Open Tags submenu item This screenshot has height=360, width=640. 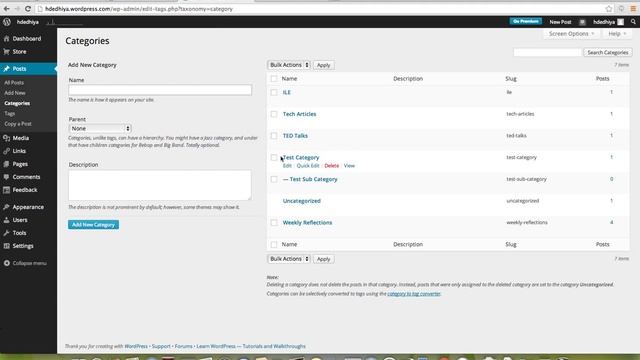(x=9, y=113)
